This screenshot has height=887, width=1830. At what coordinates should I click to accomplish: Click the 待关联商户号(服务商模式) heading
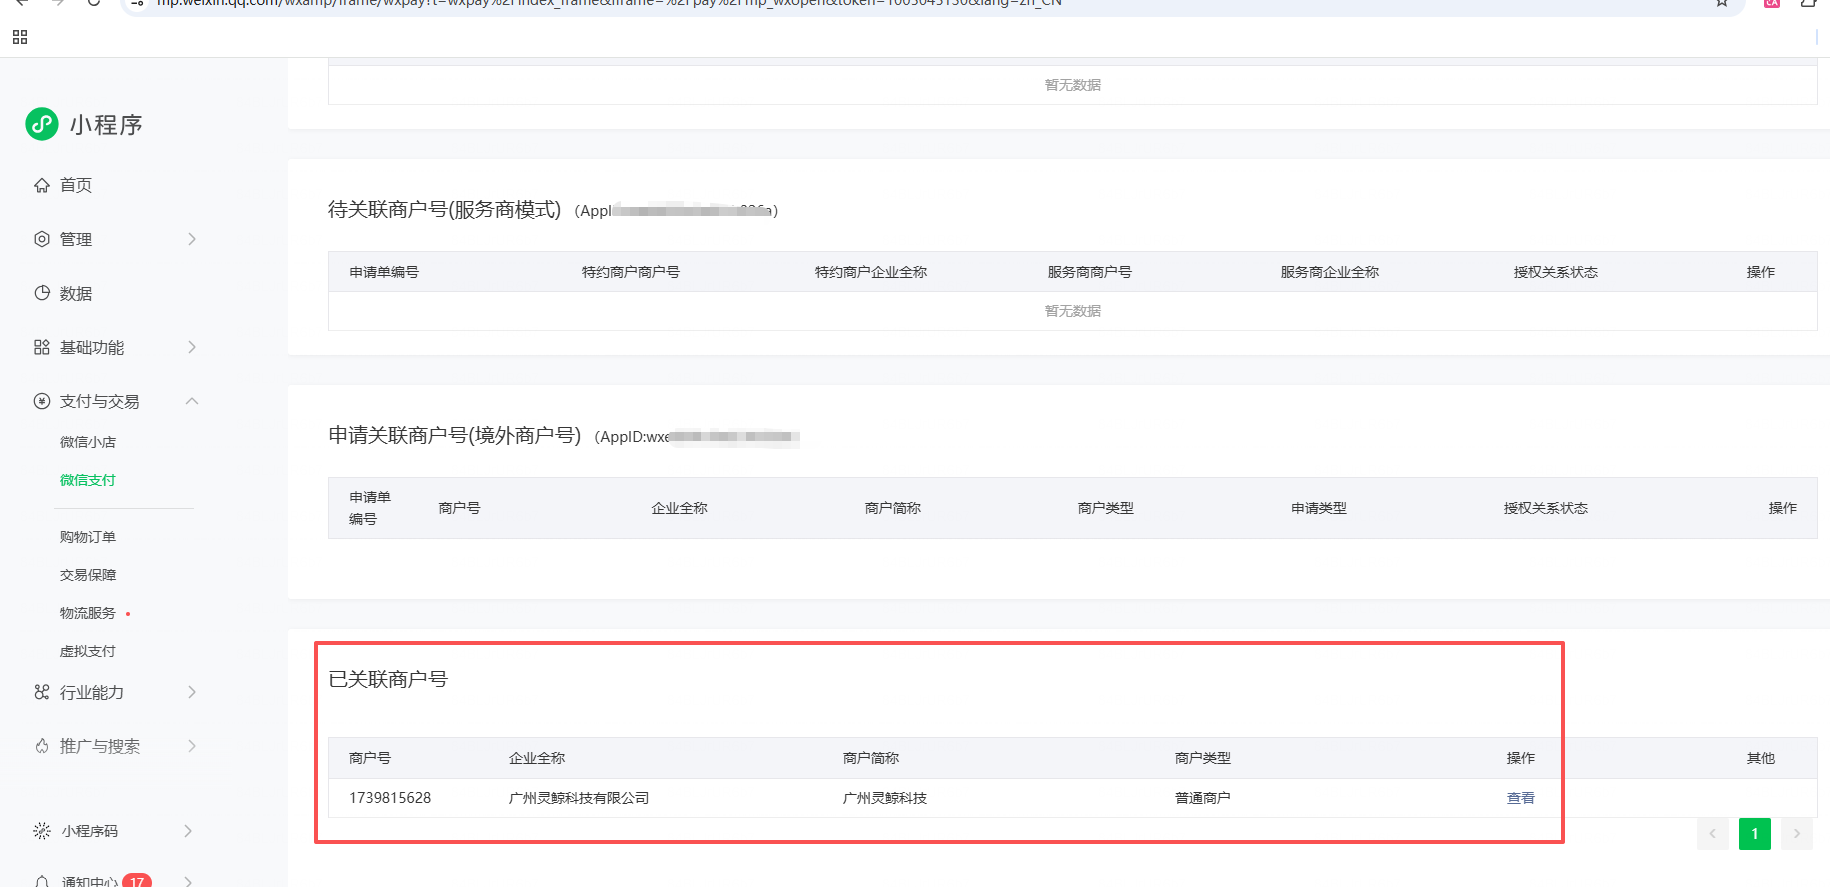tap(445, 209)
